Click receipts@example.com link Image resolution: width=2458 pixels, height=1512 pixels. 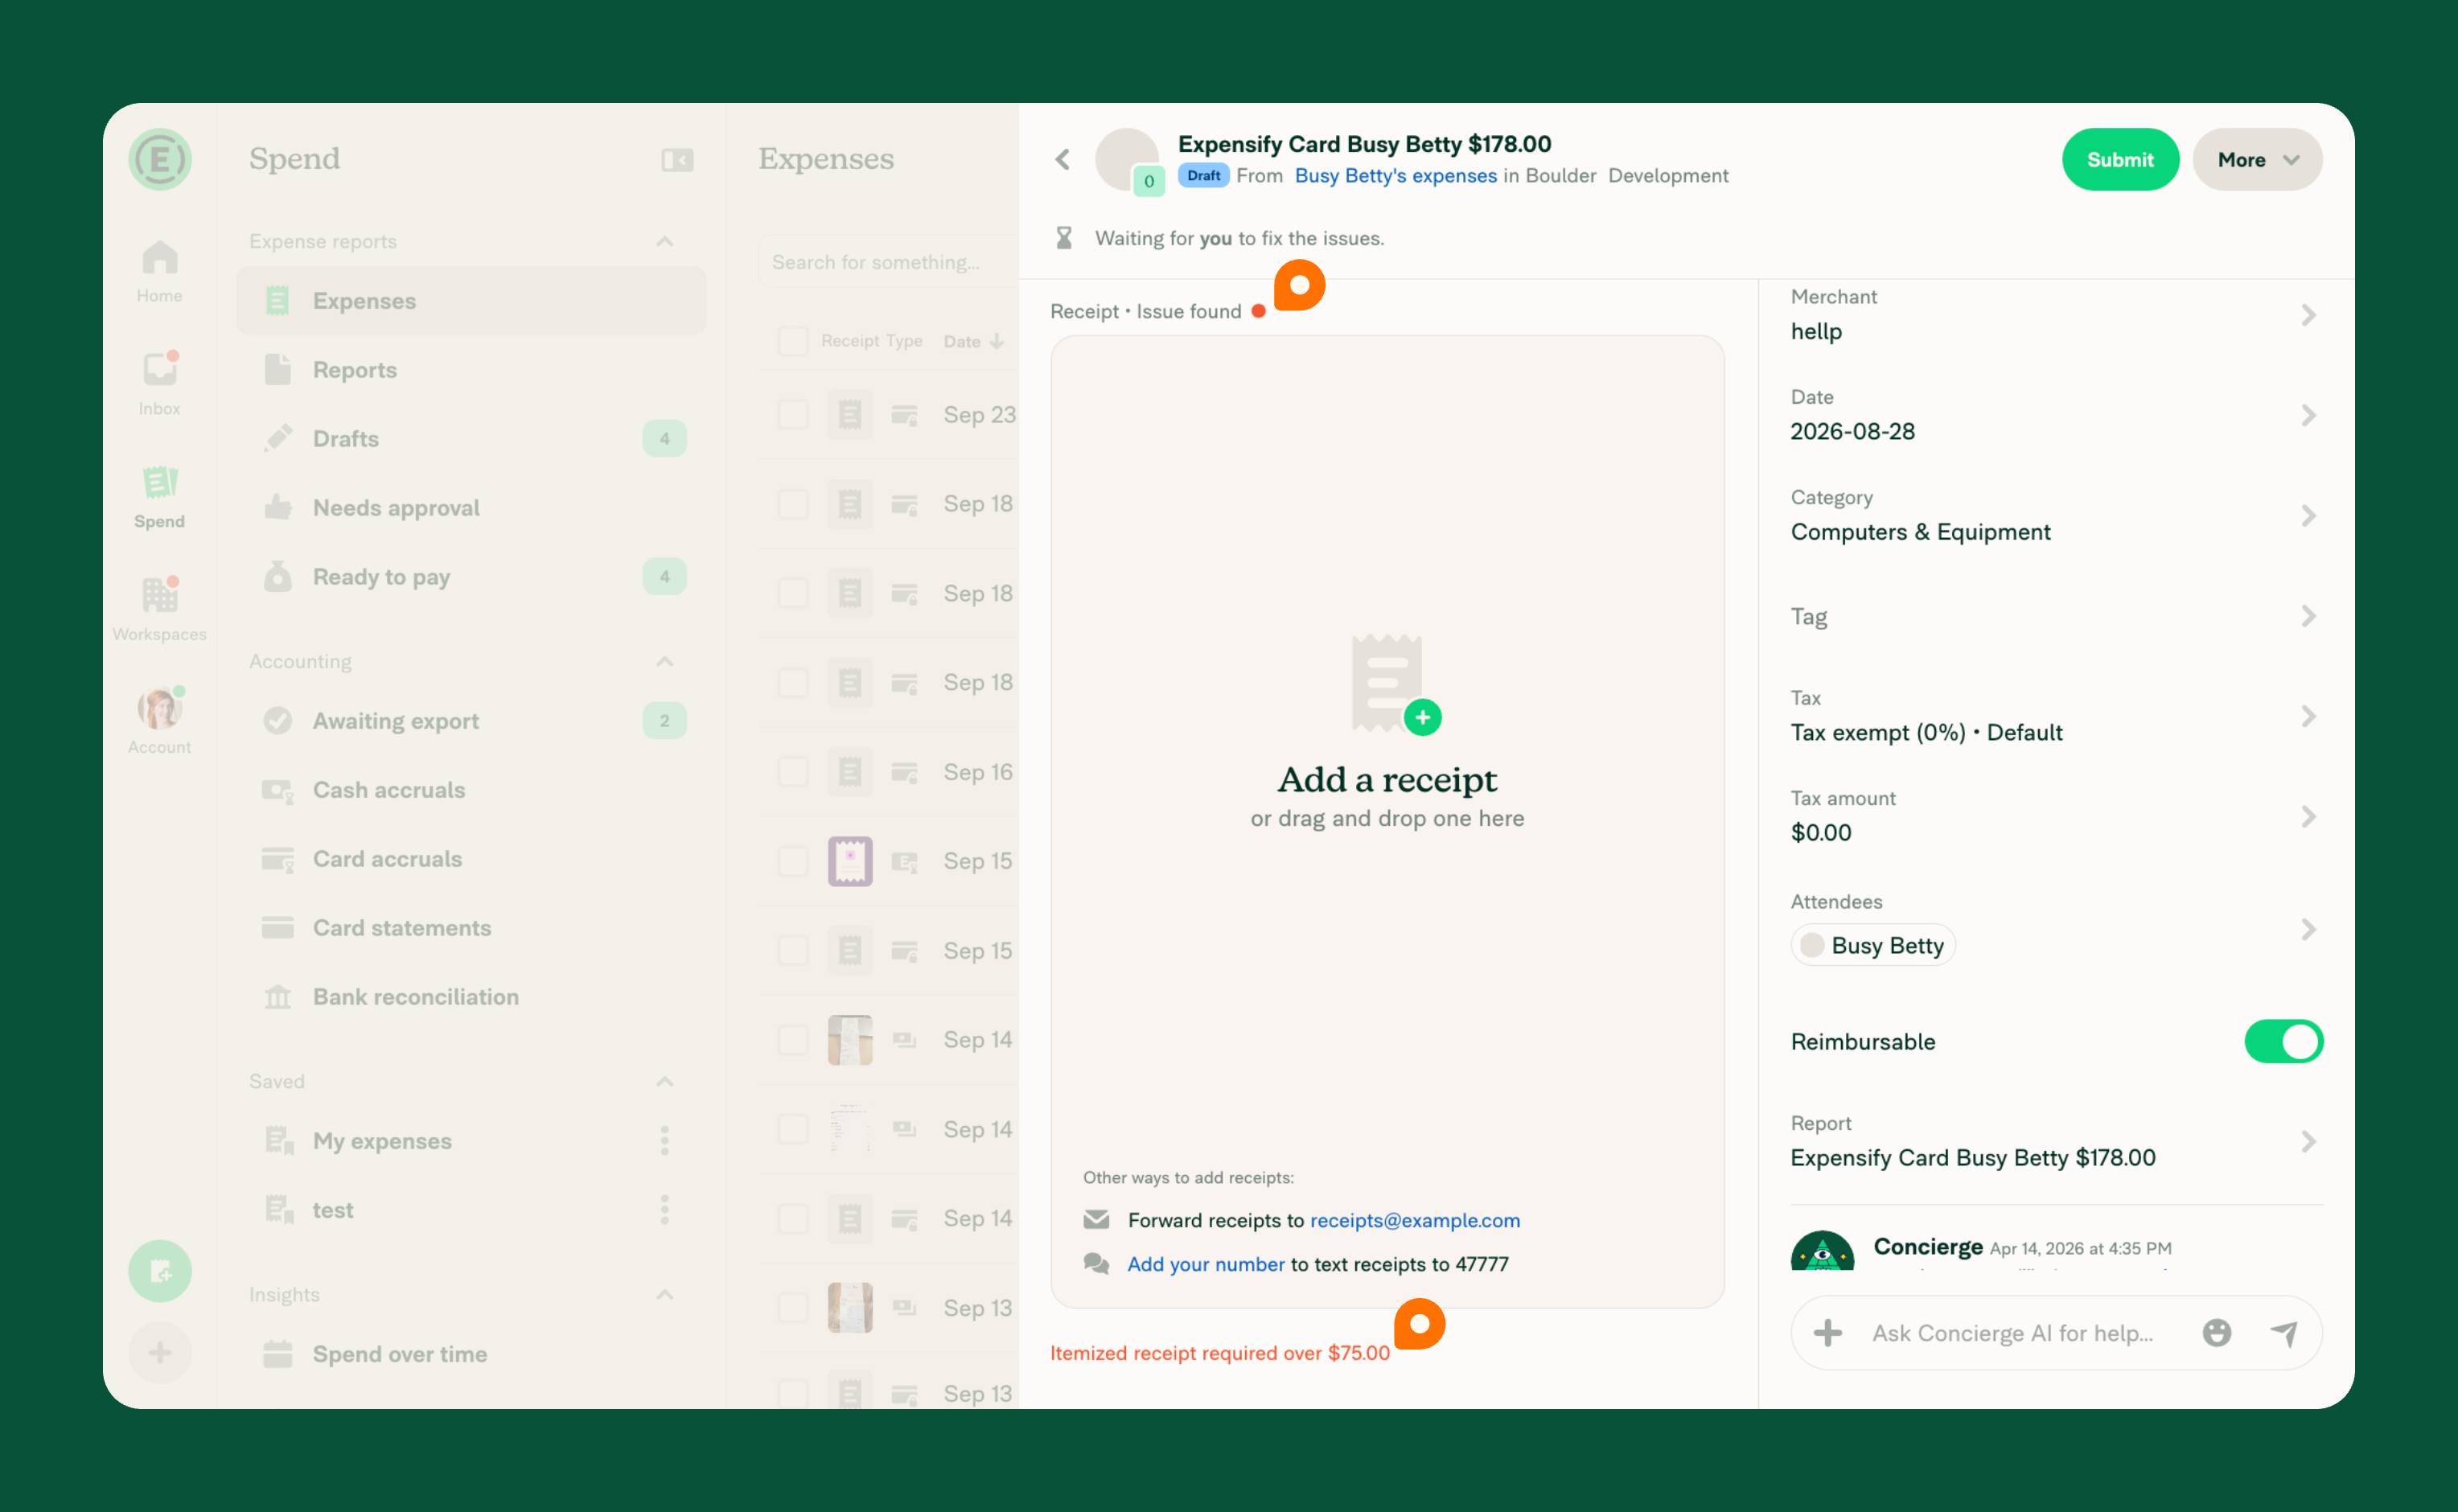tap(1414, 1219)
